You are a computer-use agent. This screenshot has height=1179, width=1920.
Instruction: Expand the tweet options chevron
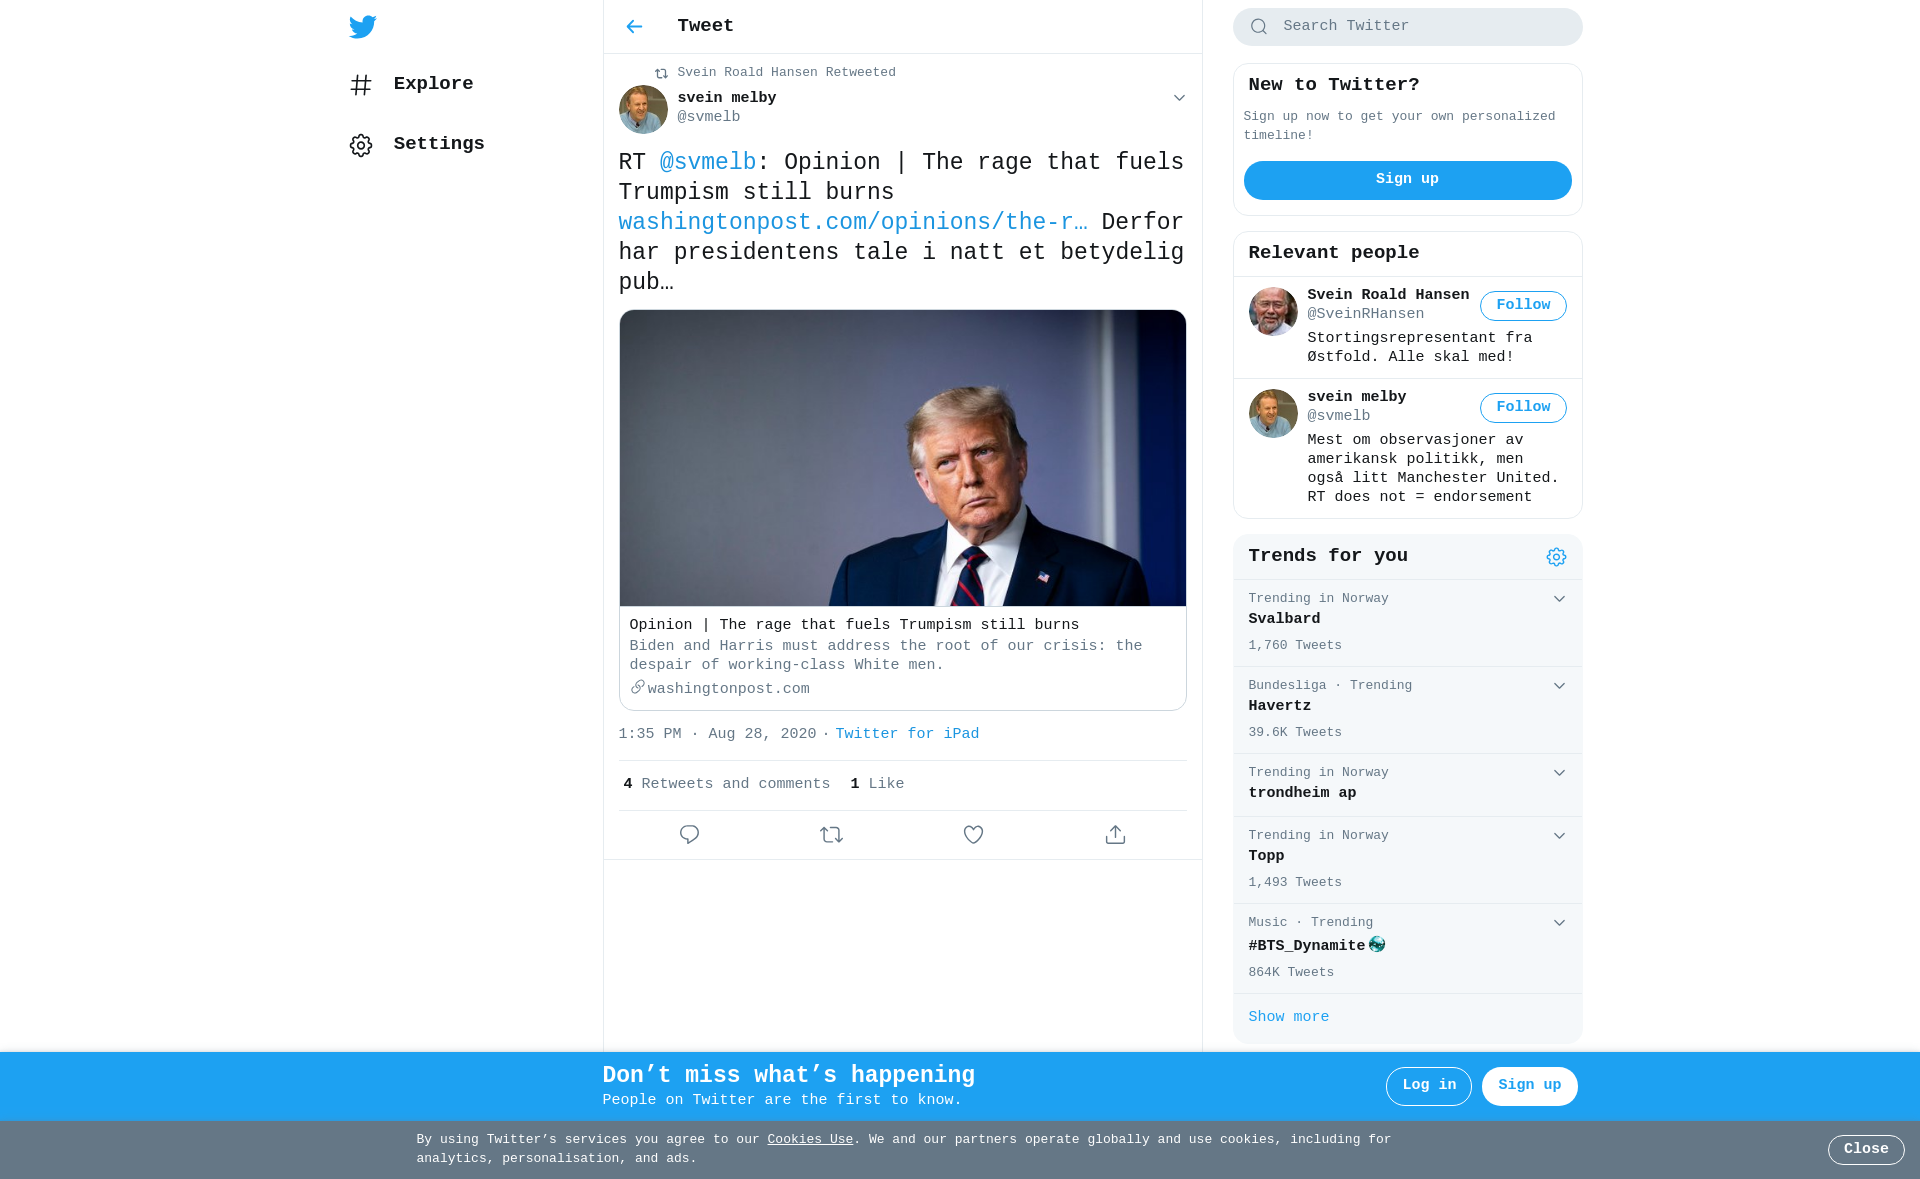pyautogui.click(x=1179, y=98)
